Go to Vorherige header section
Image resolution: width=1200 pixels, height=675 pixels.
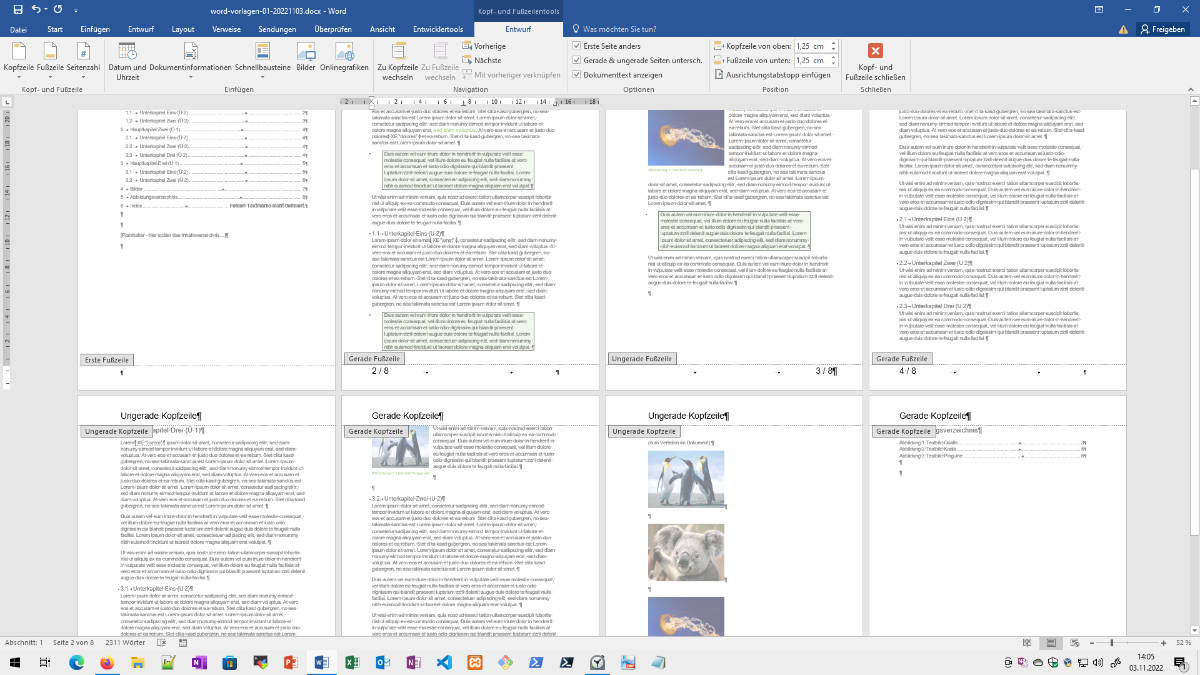[x=483, y=46]
